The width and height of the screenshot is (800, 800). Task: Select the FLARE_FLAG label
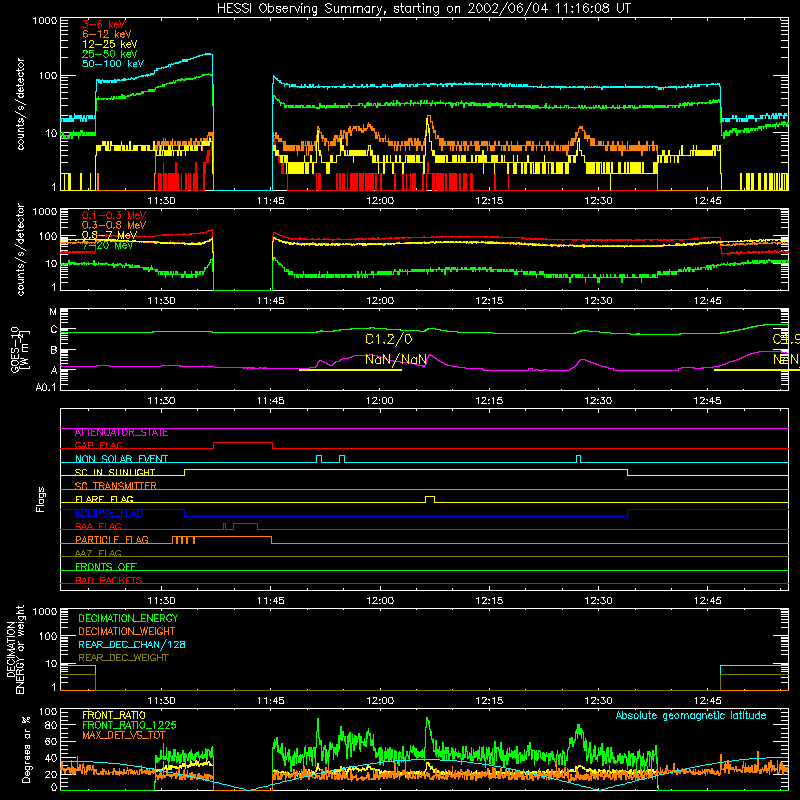(x=104, y=499)
